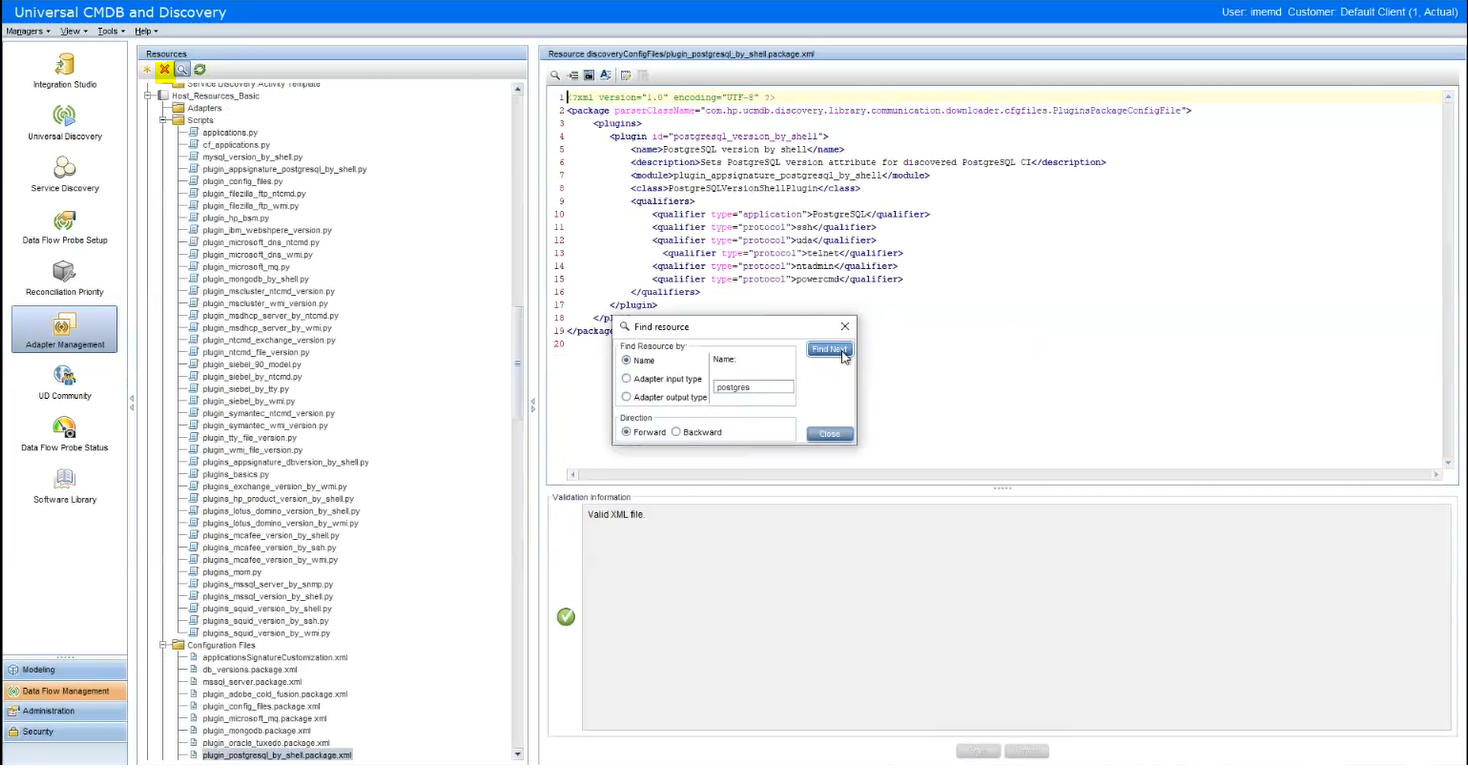Click the red X delete resource icon

tap(164, 69)
